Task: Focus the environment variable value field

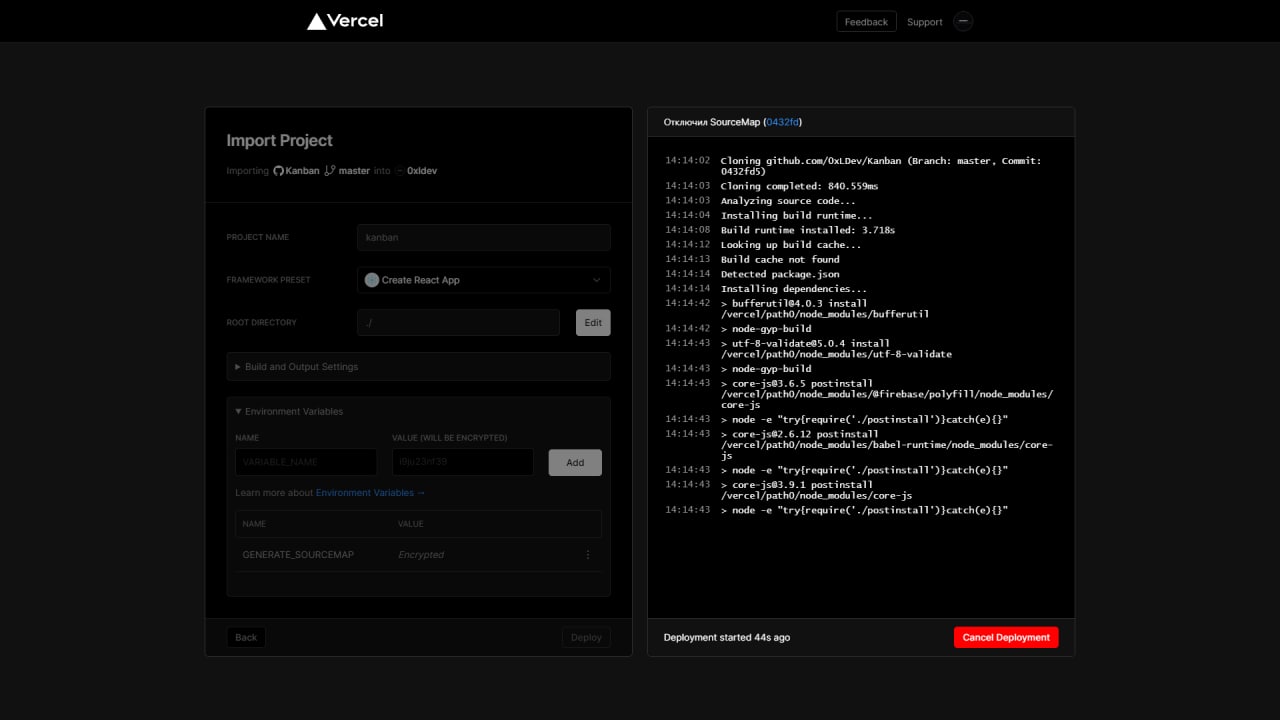Action: coord(463,462)
